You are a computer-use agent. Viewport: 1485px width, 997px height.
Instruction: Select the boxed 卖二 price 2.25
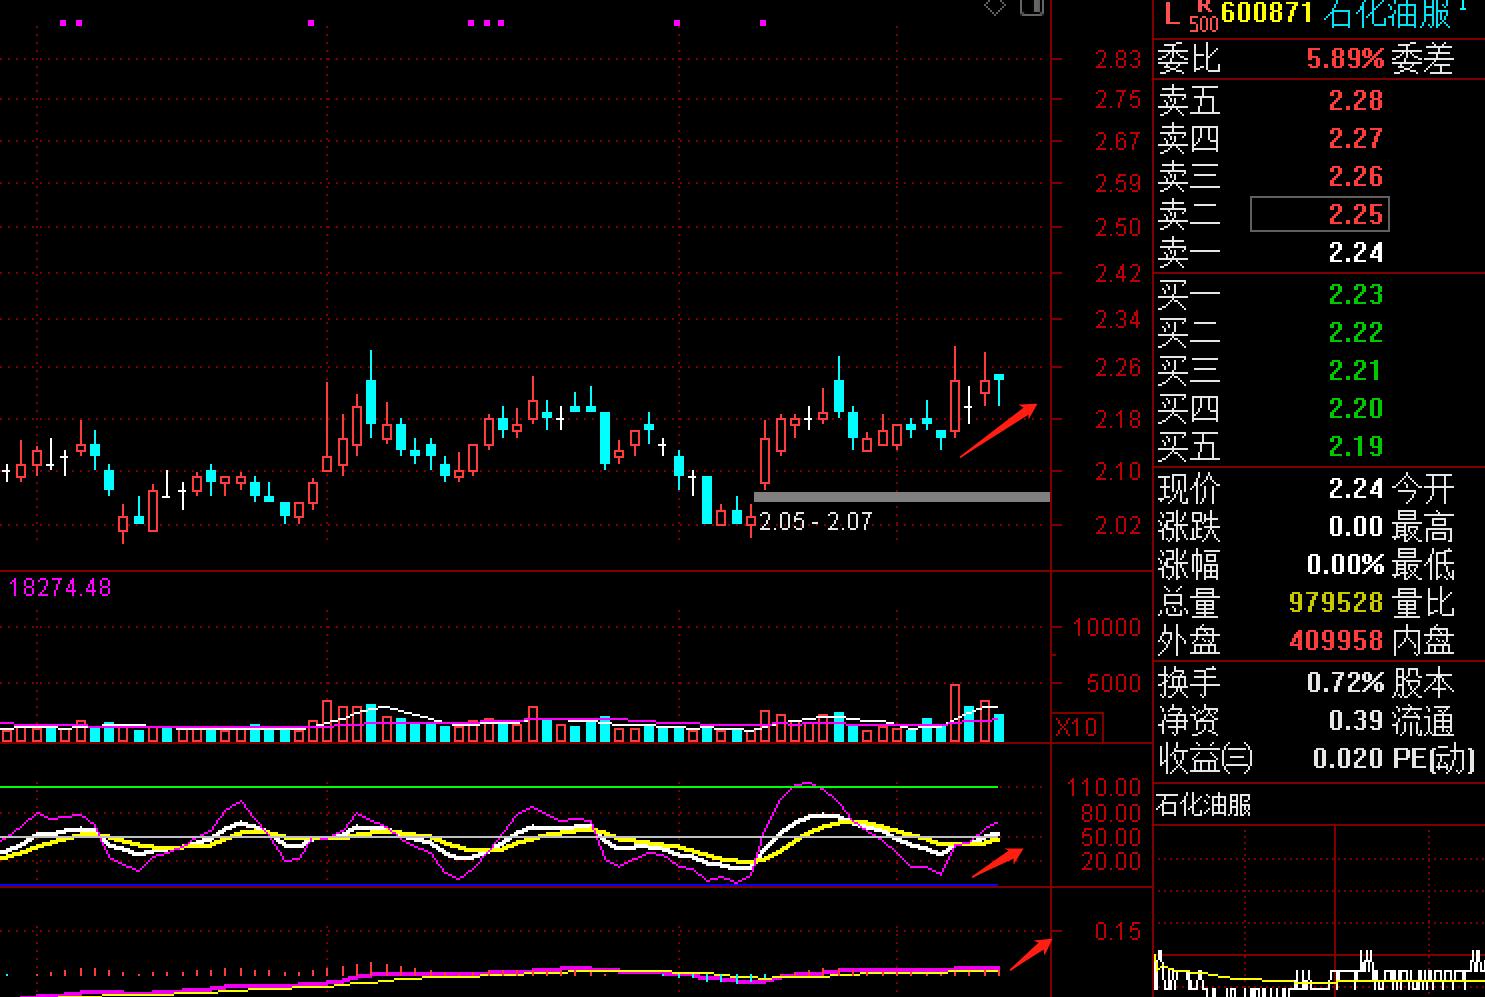[1319, 214]
